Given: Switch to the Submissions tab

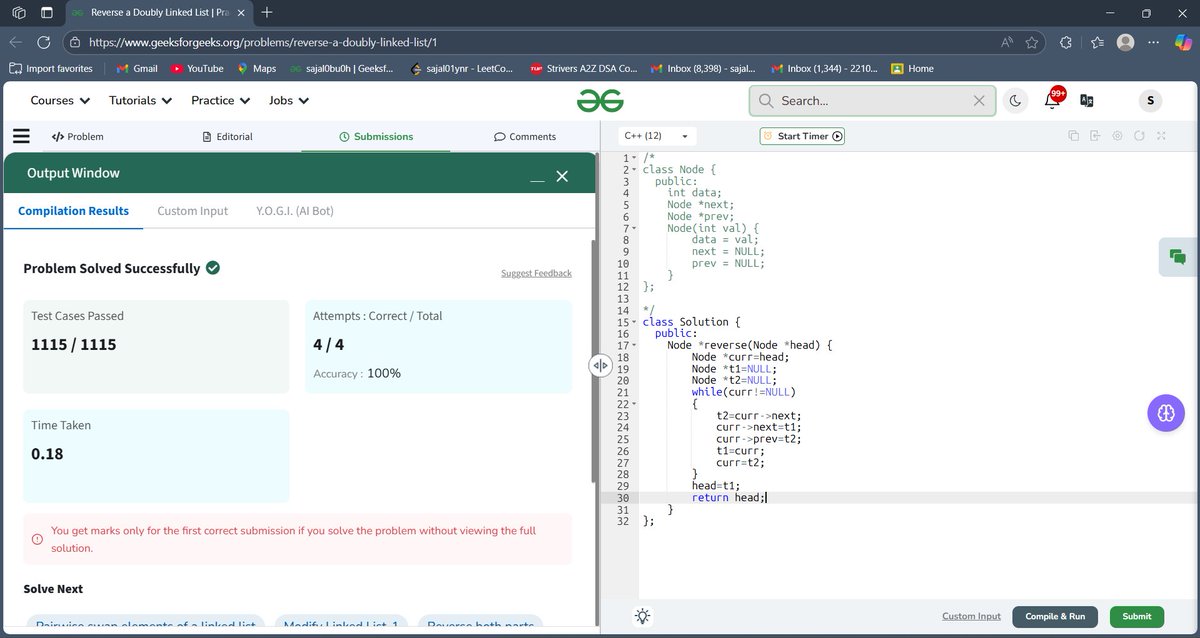Looking at the screenshot, I should pyautogui.click(x=376, y=136).
